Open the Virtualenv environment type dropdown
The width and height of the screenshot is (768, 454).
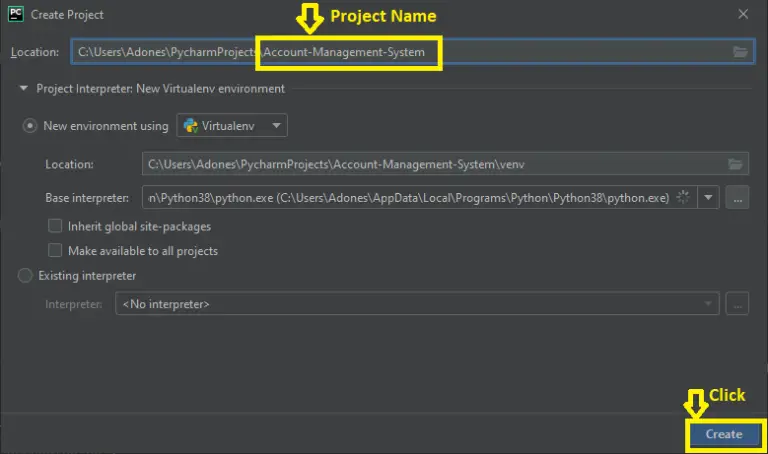tap(232, 126)
